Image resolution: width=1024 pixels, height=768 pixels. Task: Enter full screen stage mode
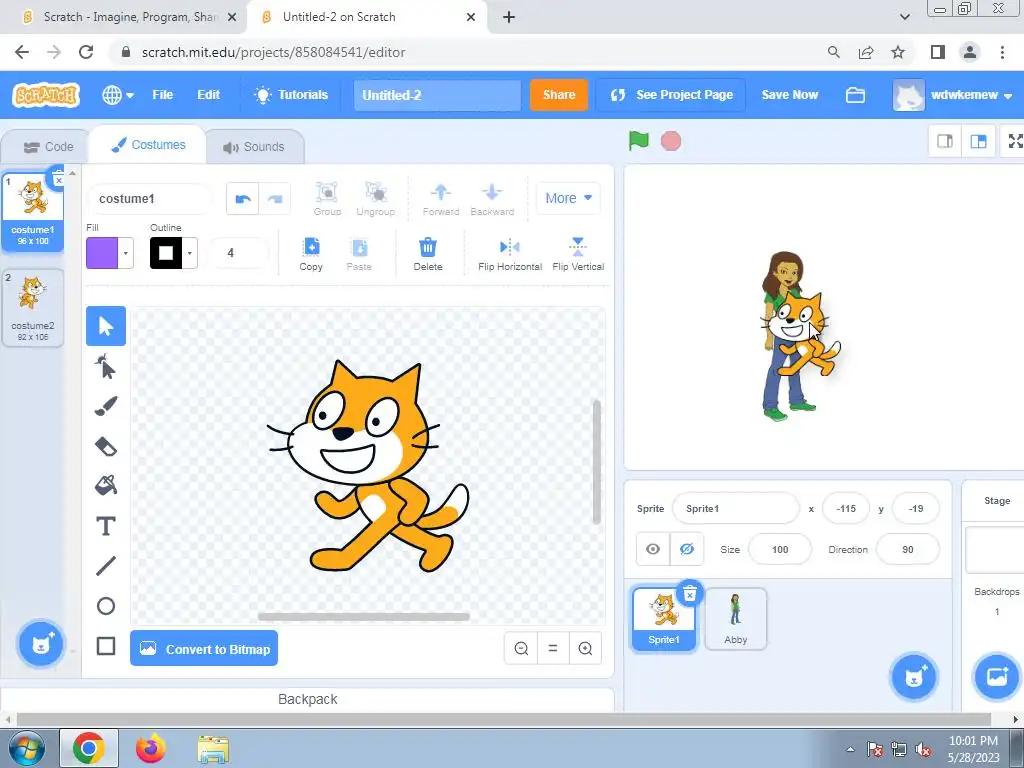coord(1014,141)
